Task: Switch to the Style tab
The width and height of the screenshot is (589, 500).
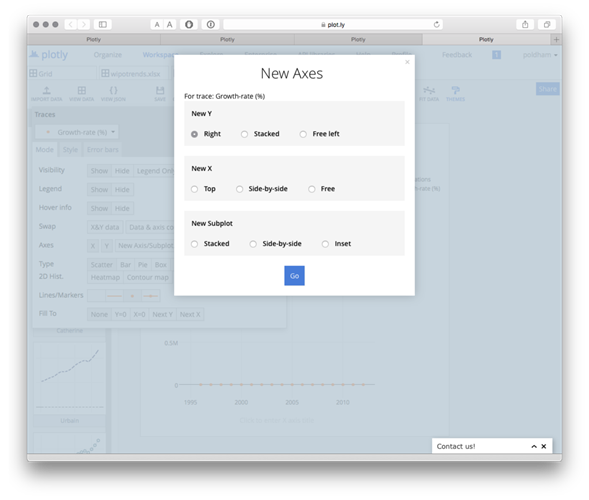Action: click(70, 150)
